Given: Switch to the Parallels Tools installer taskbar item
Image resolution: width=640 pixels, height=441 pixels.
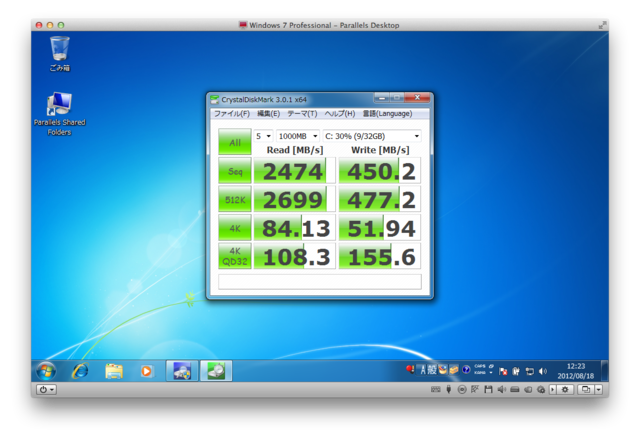Looking at the screenshot, I should pyautogui.click(x=182, y=371).
